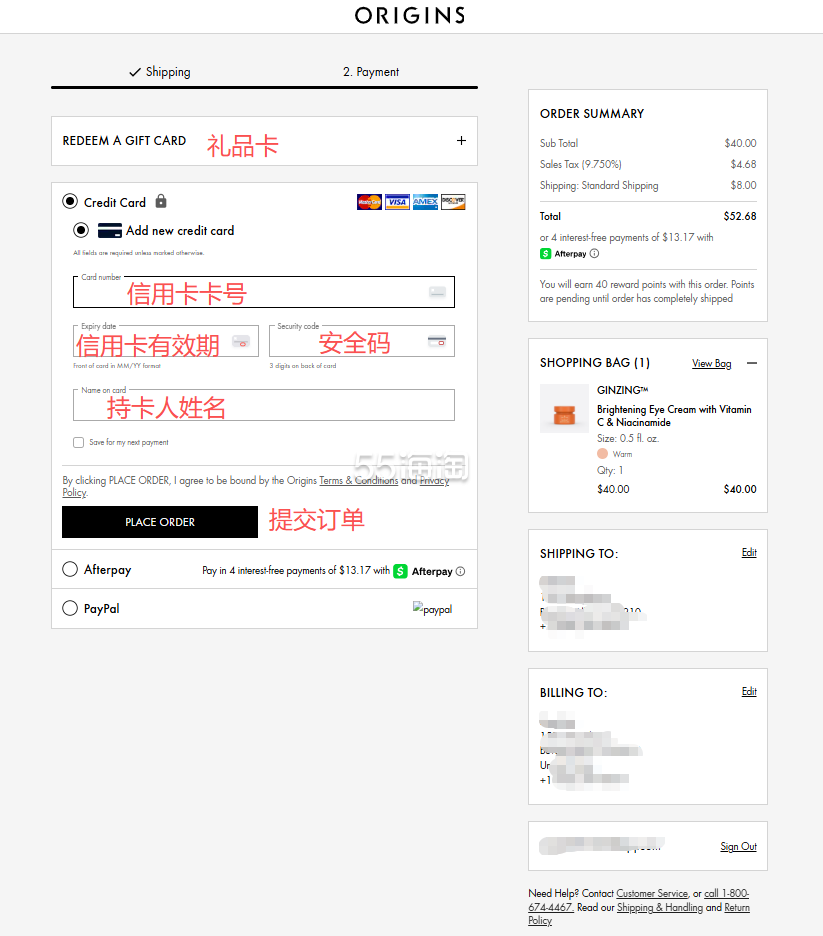Click into the Card number field

tap(264, 292)
